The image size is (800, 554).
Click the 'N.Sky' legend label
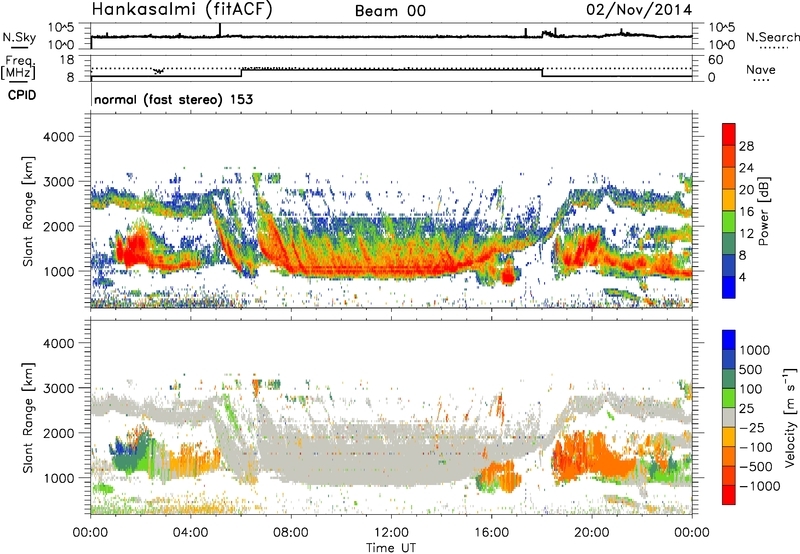tap(19, 37)
